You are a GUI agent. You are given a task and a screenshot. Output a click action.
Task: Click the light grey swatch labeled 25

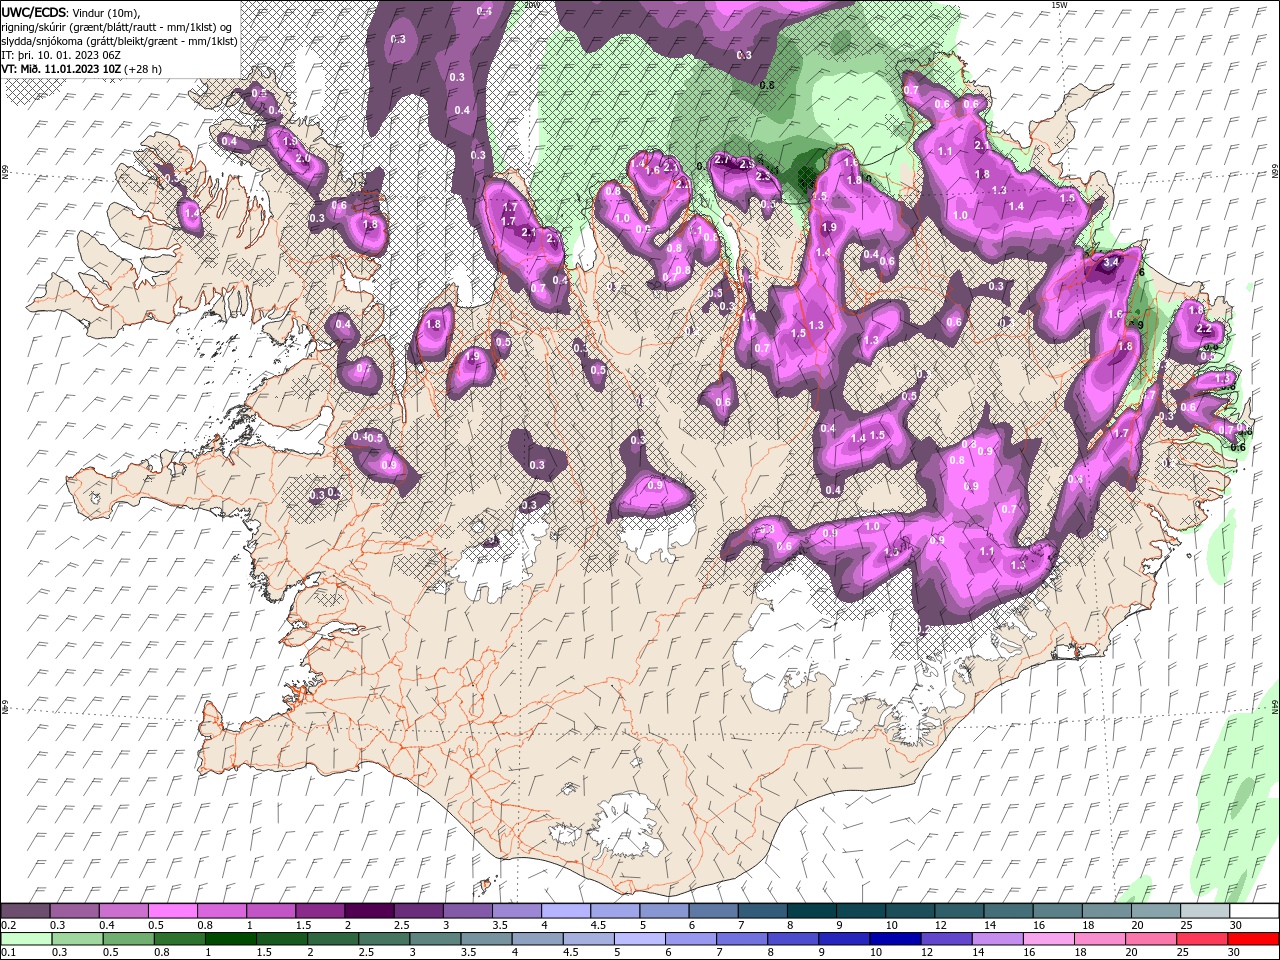point(1205,911)
